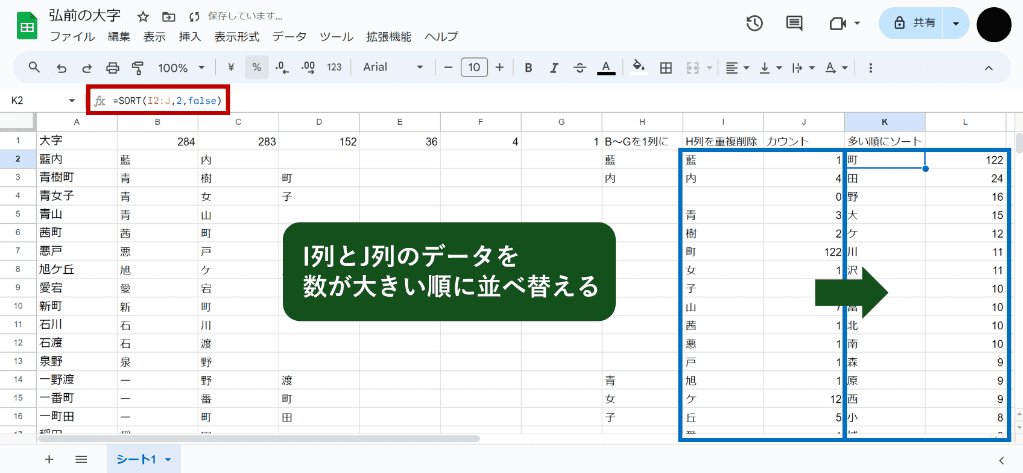The width and height of the screenshot is (1023, 473).
Task: Click the document title 弘前の大字
Action: tap(85, 16)
